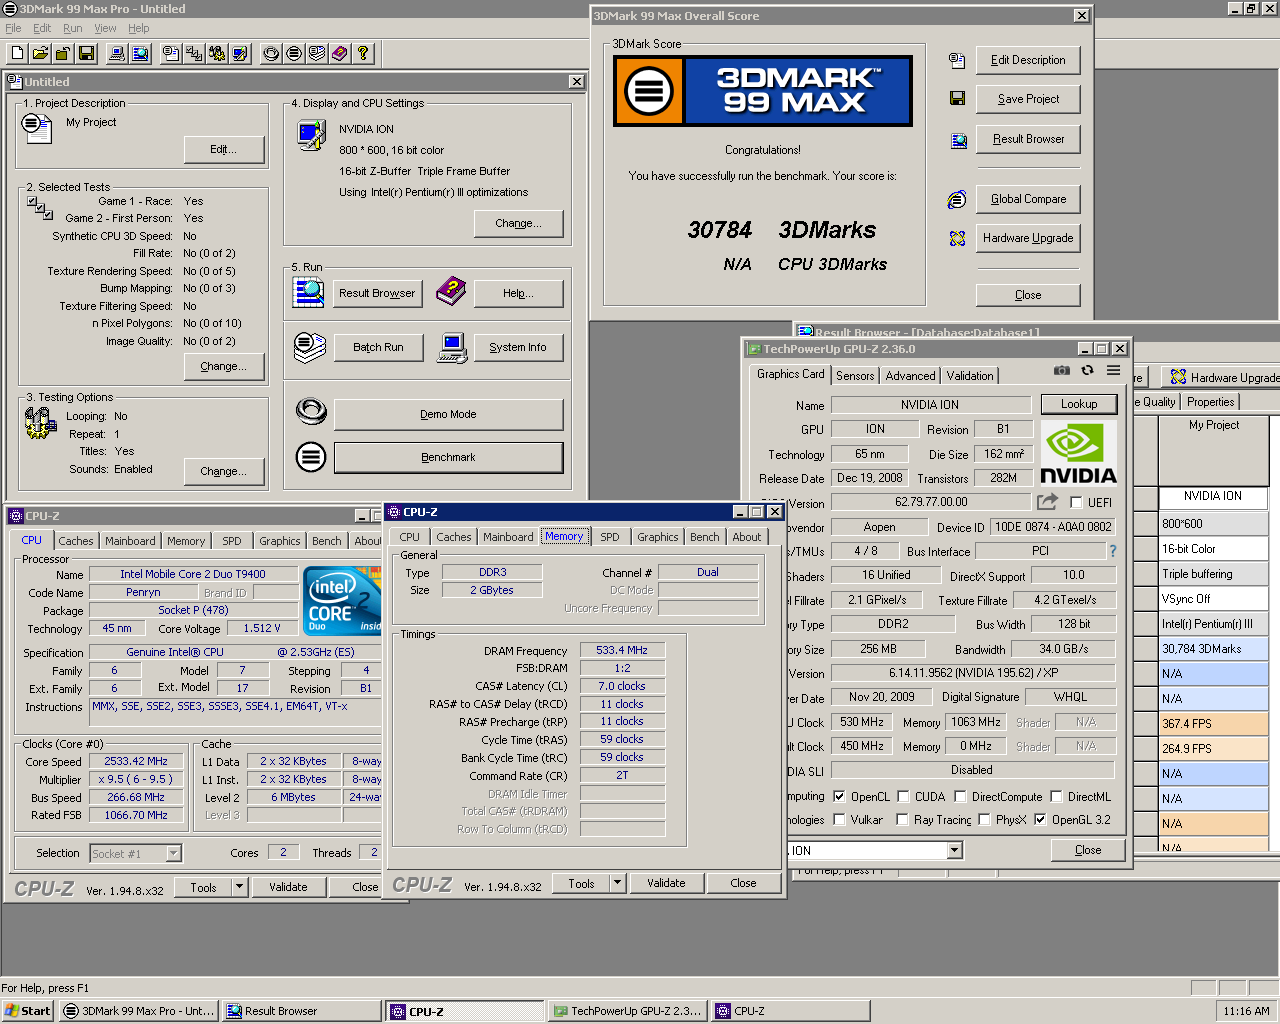Click the Demo mode ring icon in 3DMark toolbar
Screen dimensions: 1280x1024
tap(271, 54)
